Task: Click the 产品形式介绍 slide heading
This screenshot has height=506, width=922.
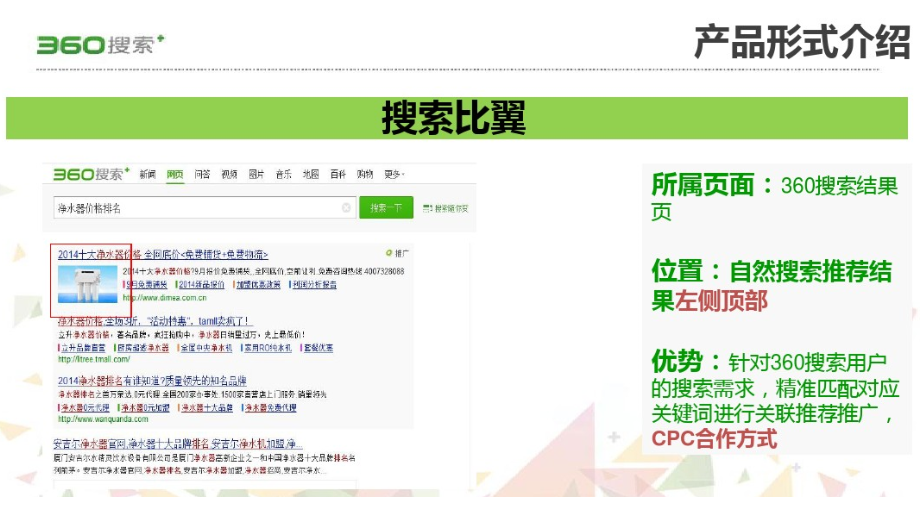Action: point(802,42)
